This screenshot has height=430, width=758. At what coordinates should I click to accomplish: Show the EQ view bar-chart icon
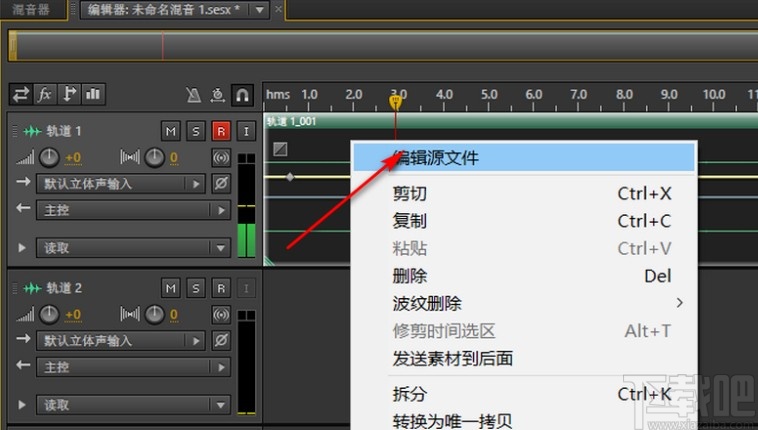coord(93,94)
